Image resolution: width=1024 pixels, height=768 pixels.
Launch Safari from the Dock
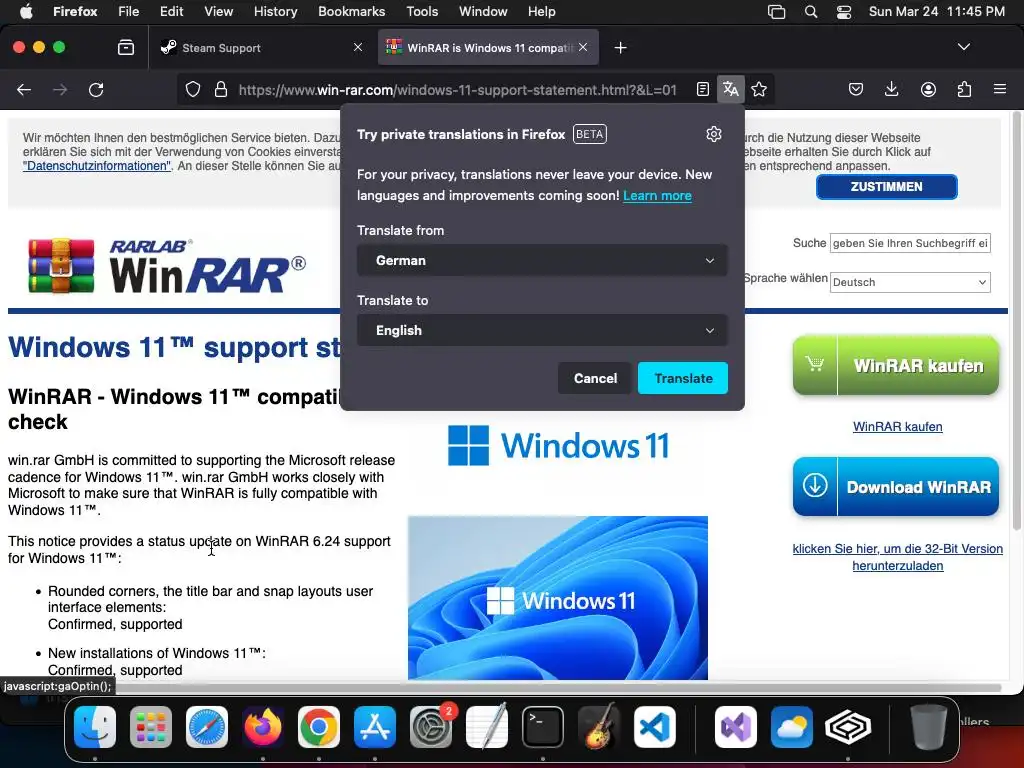pyautogui.click(x=207, y=727)
